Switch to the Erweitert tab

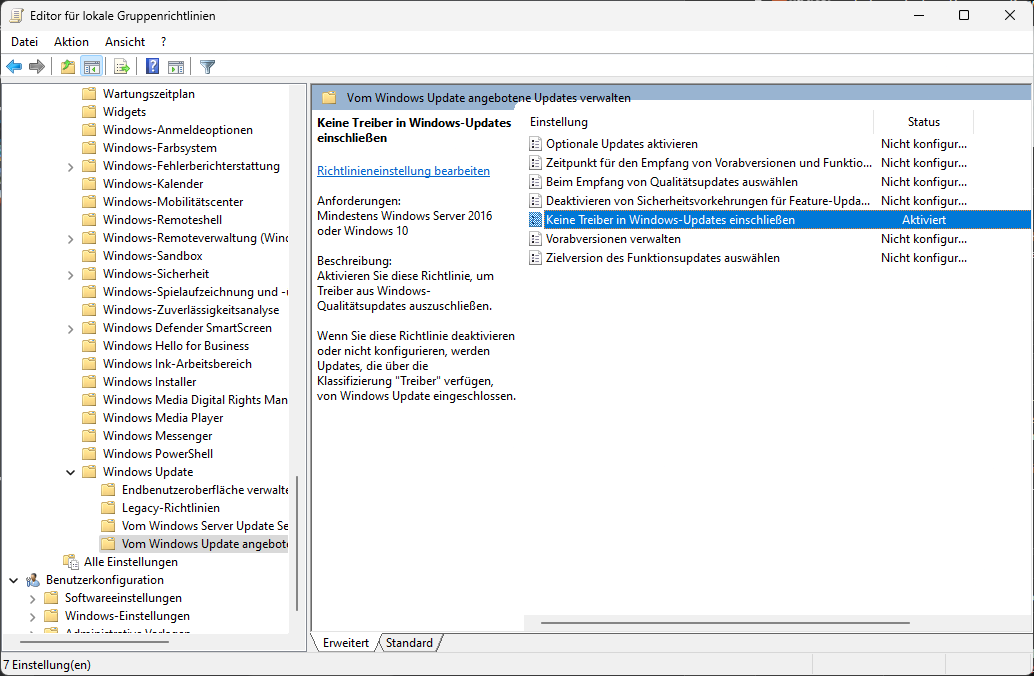[x=346, y=643]
